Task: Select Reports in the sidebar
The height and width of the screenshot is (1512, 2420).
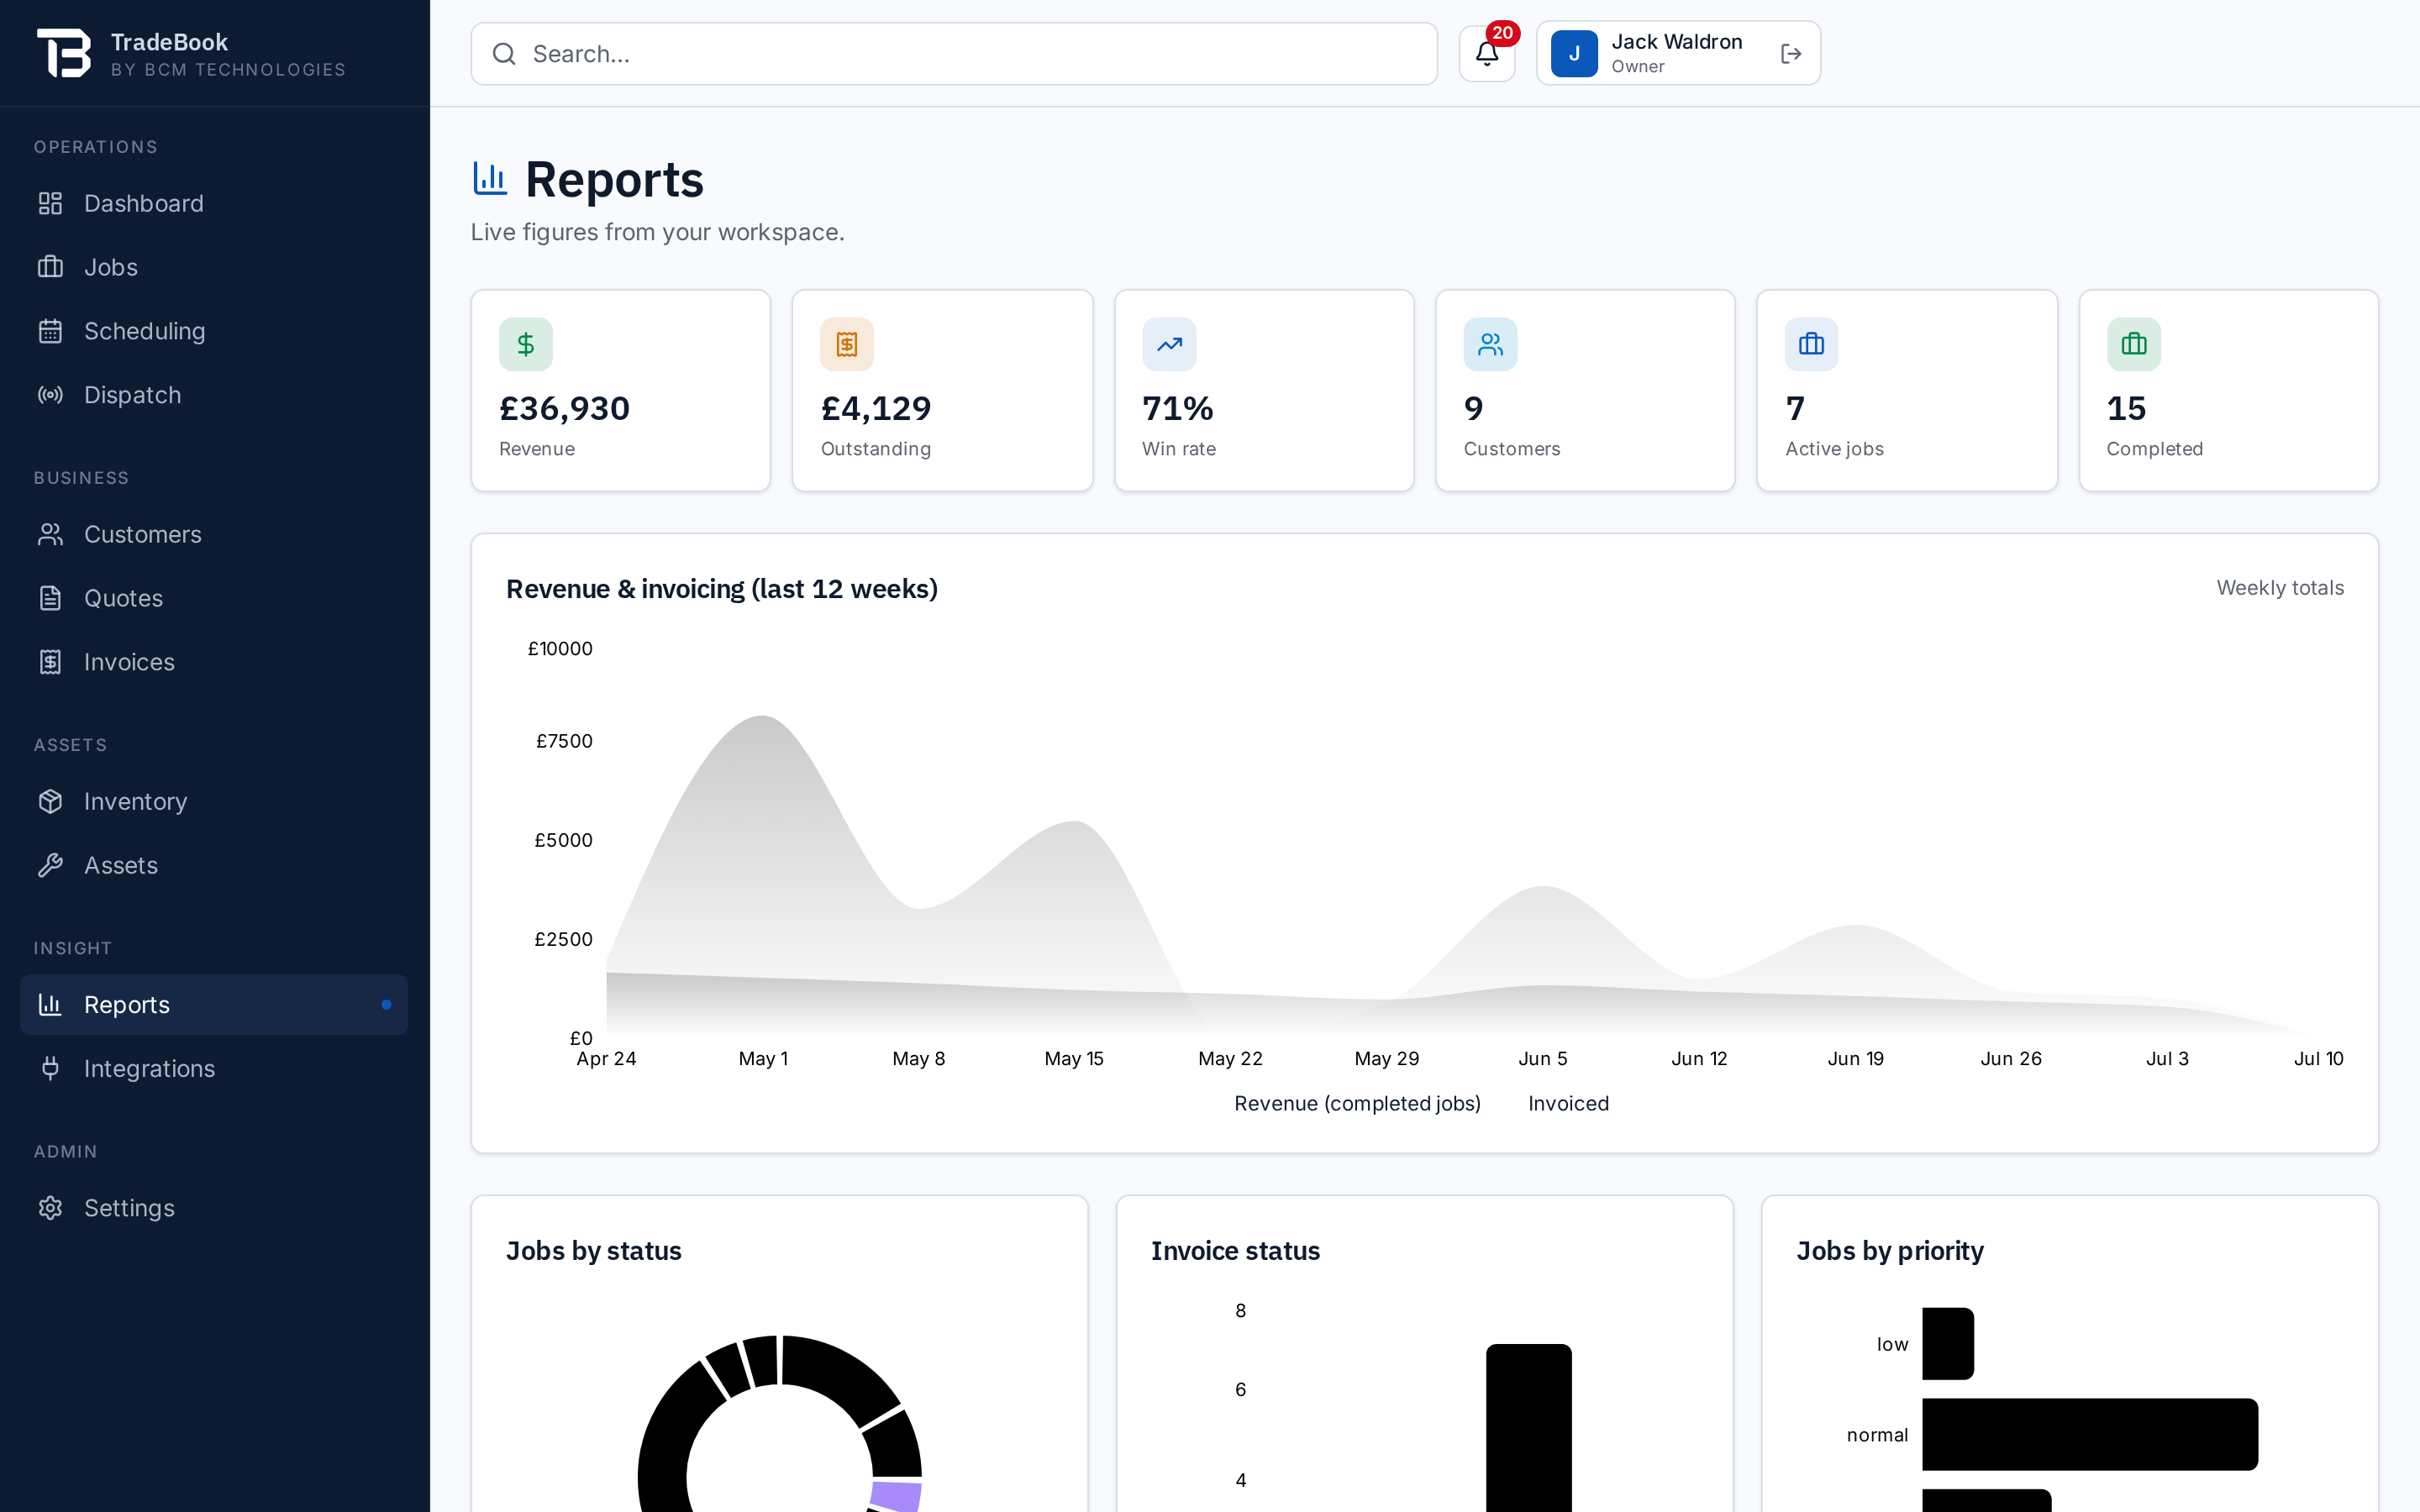Action: [x=214, y=1004]
